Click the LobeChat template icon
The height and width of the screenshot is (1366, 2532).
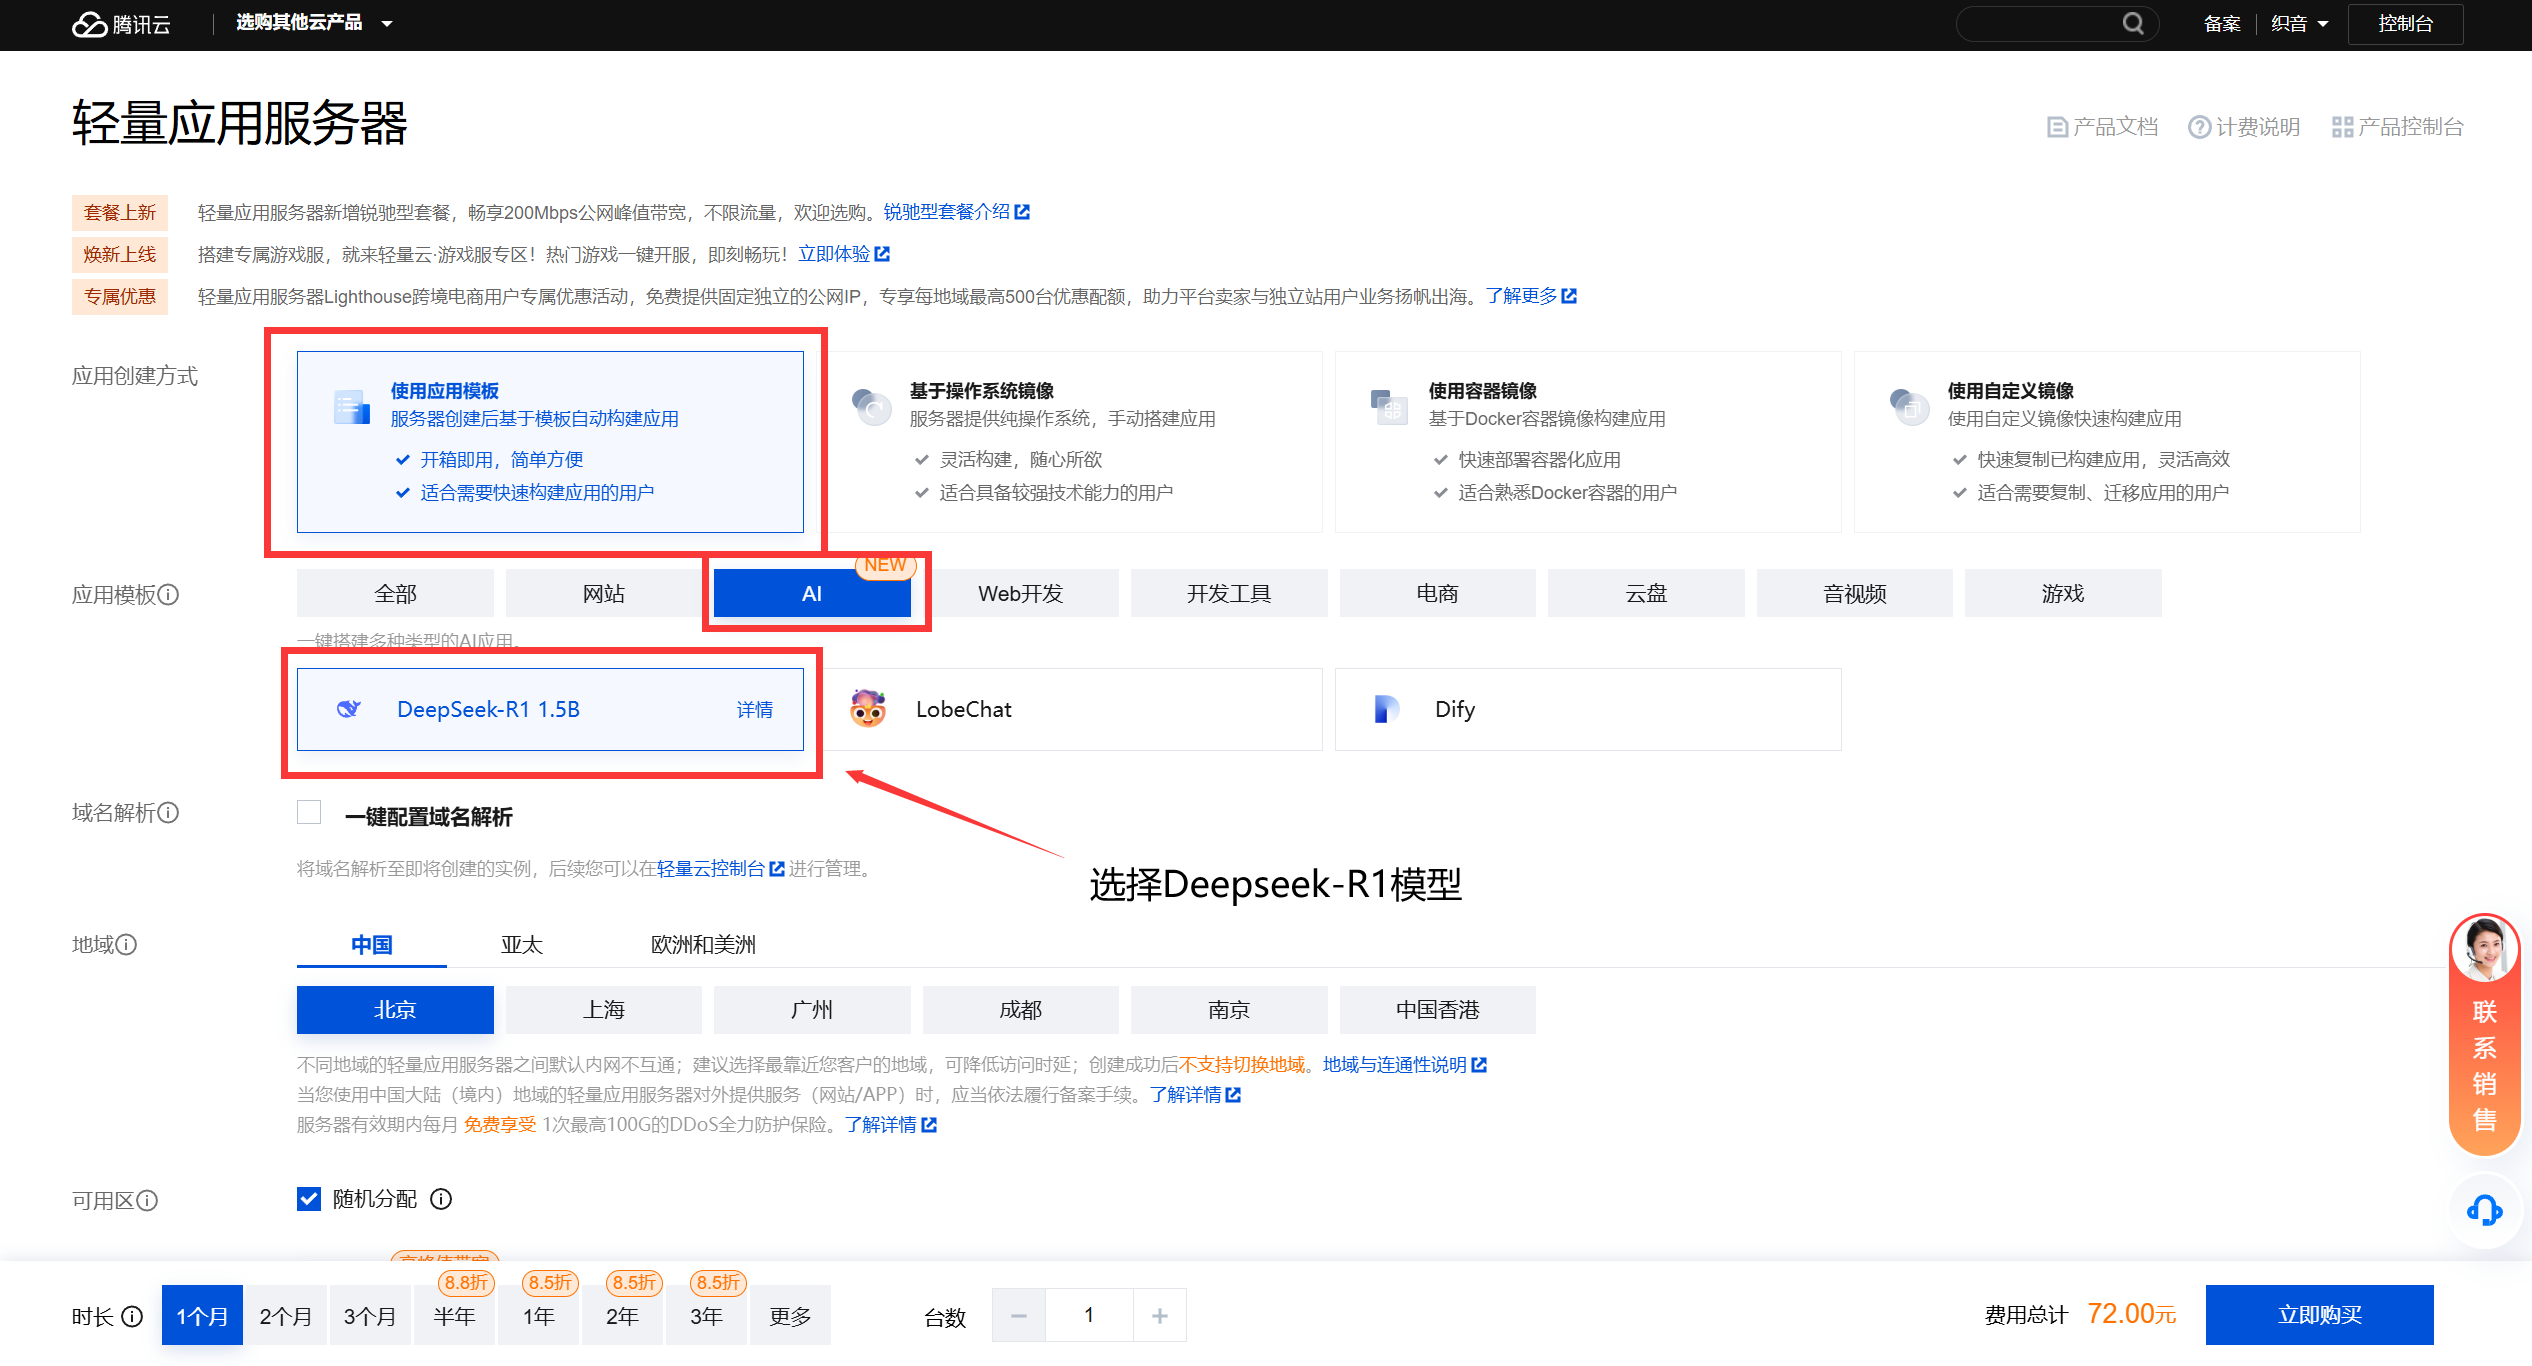(x=868, y=709)
